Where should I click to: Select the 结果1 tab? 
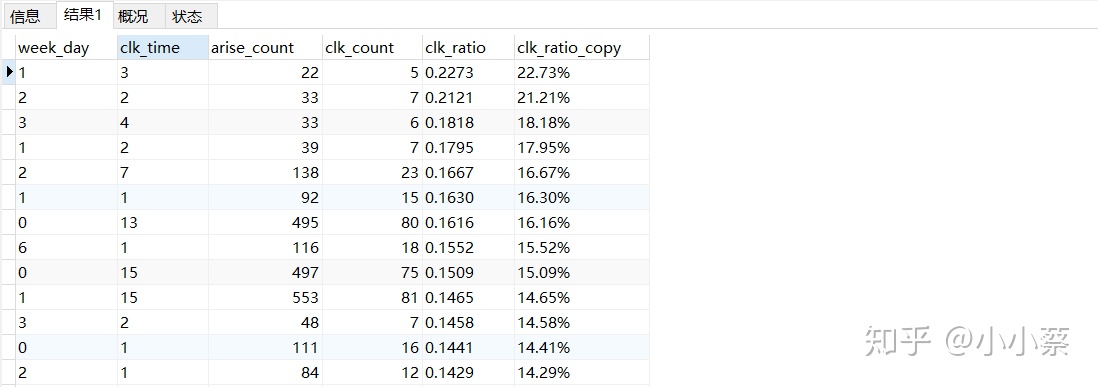pyautogui.click(x=83, y=15)
